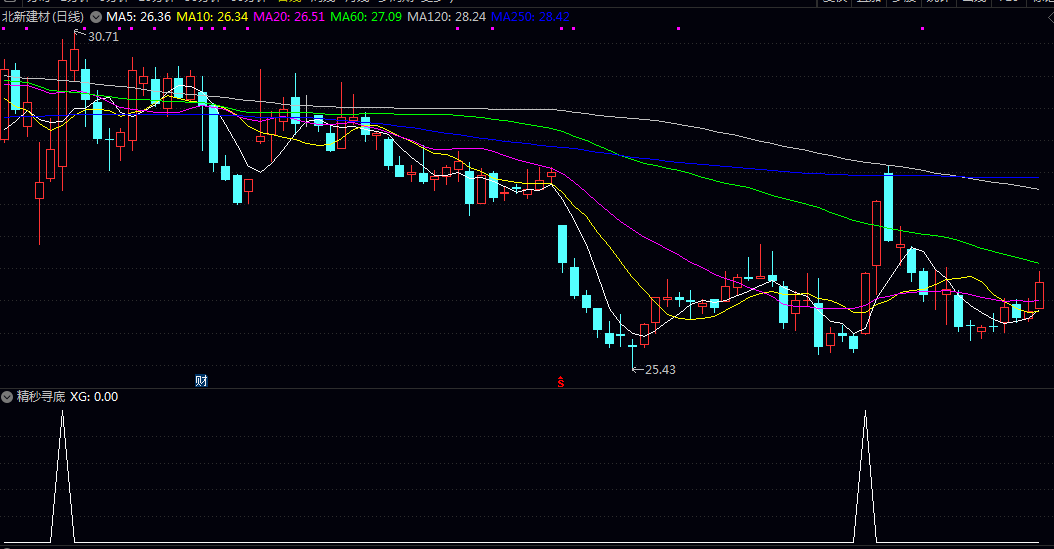Click the 精秒寻底 indicator name

pyautogui.click(x=41, y=396)
